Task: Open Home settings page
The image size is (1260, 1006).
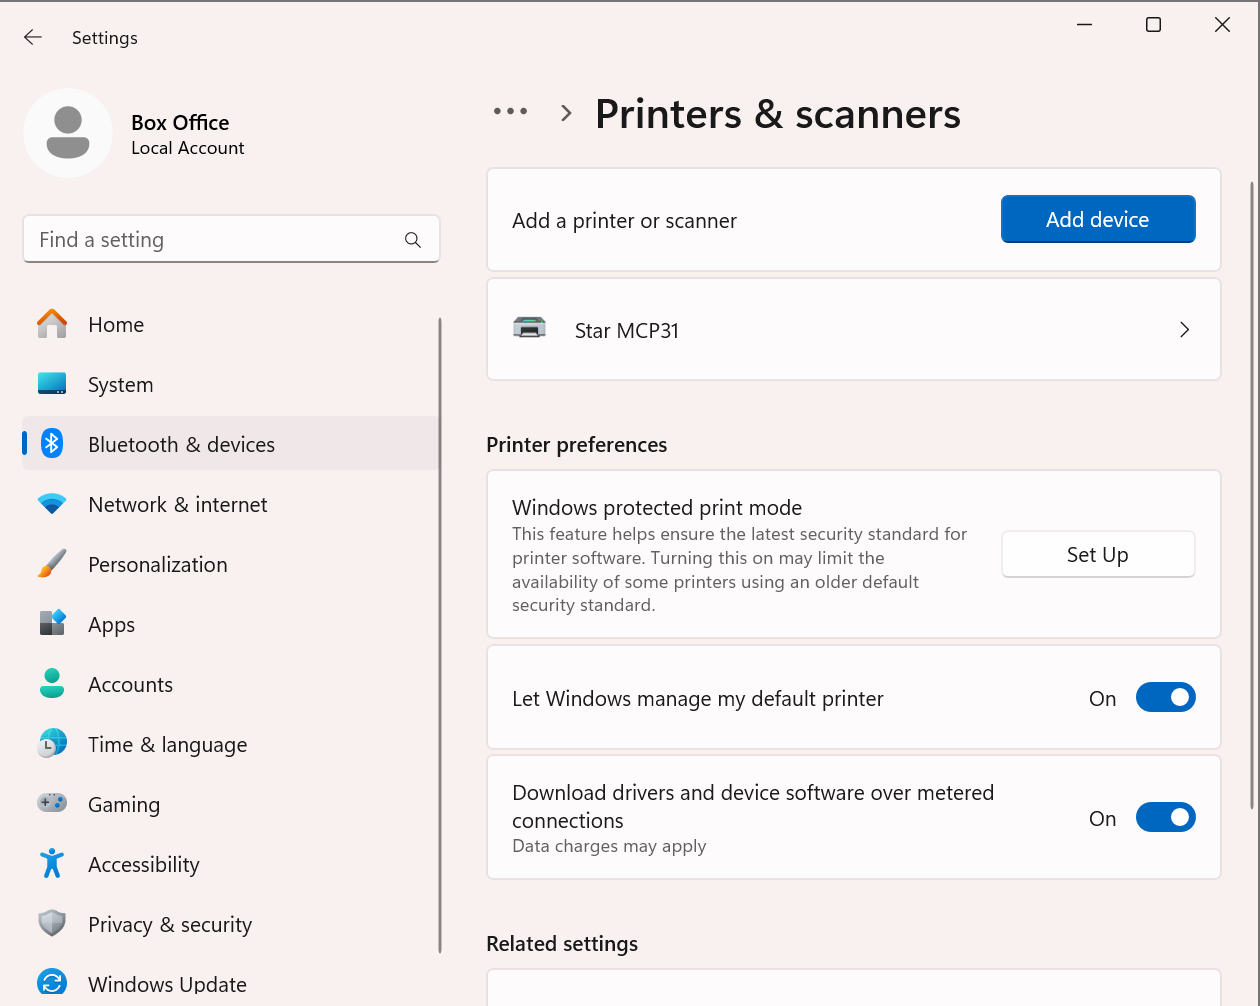Action: [230, 325]
